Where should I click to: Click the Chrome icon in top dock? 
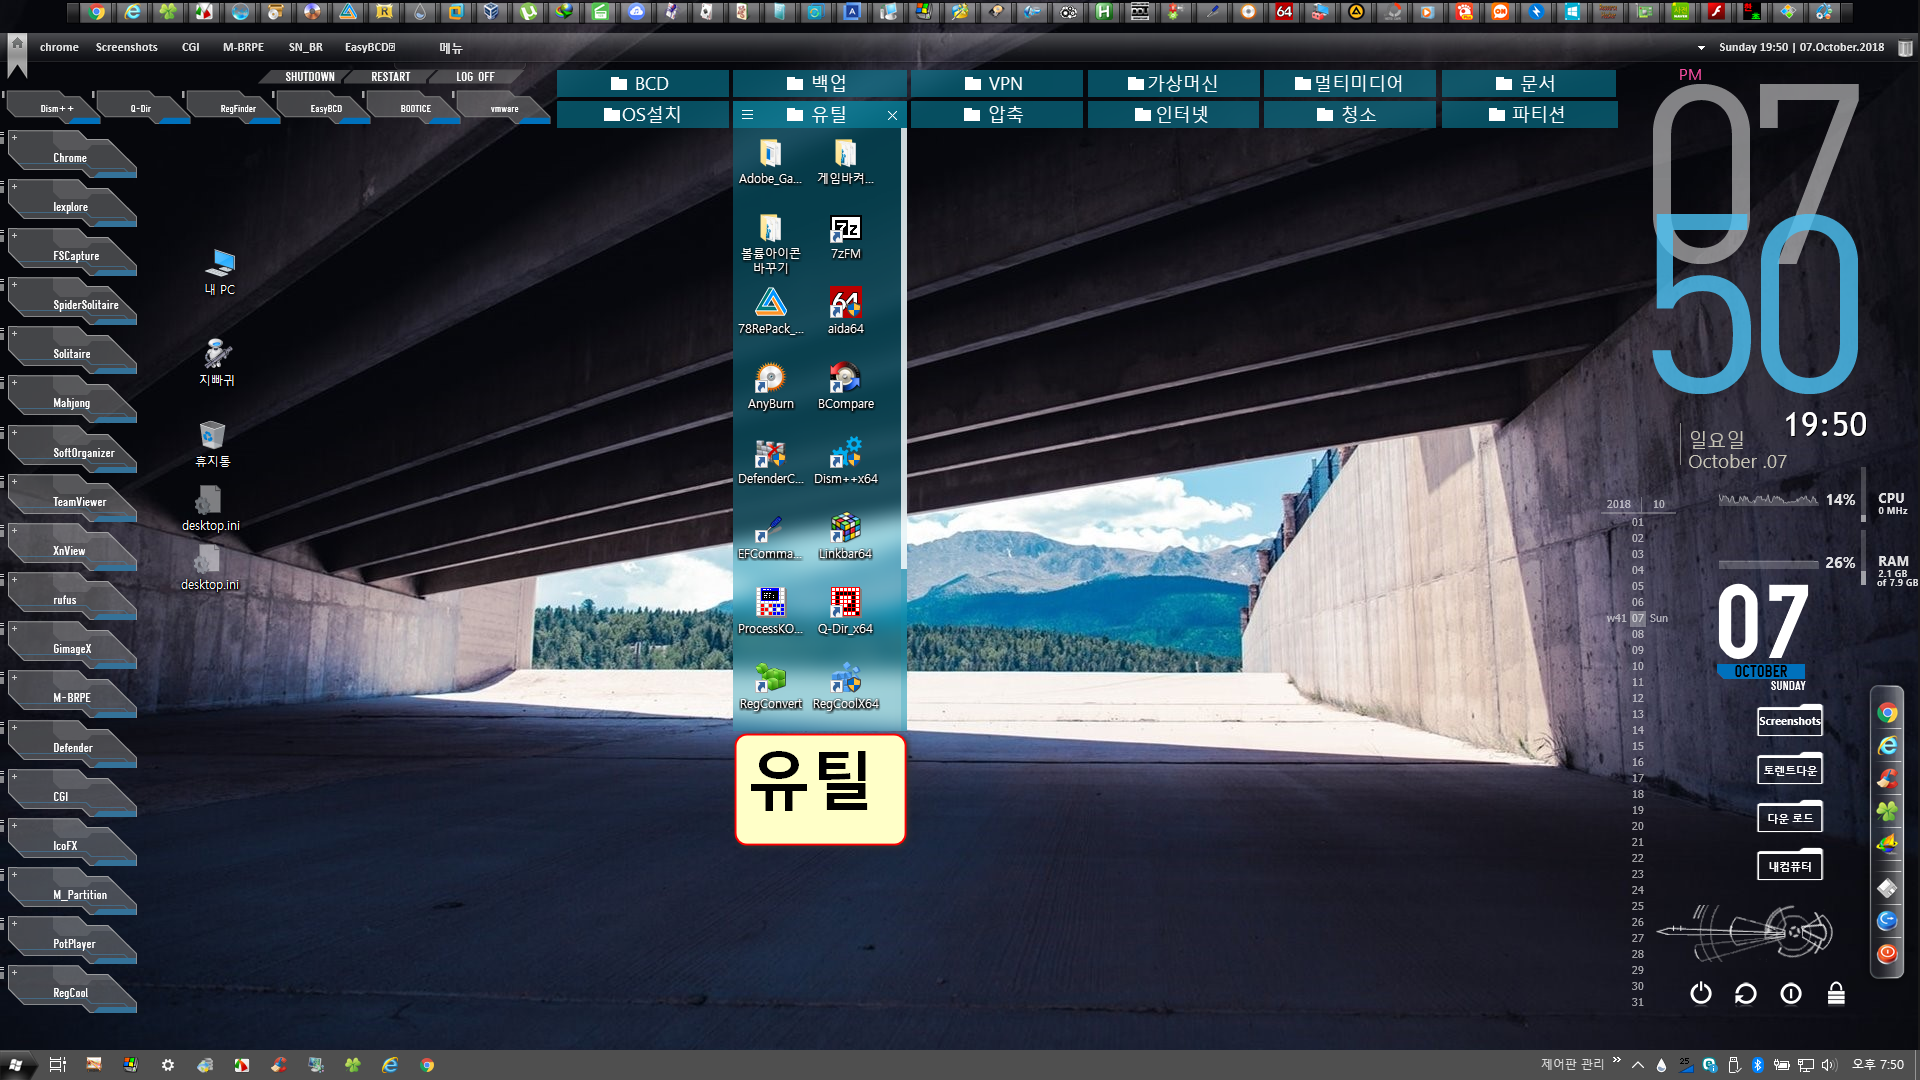click(x=97, y=12)
